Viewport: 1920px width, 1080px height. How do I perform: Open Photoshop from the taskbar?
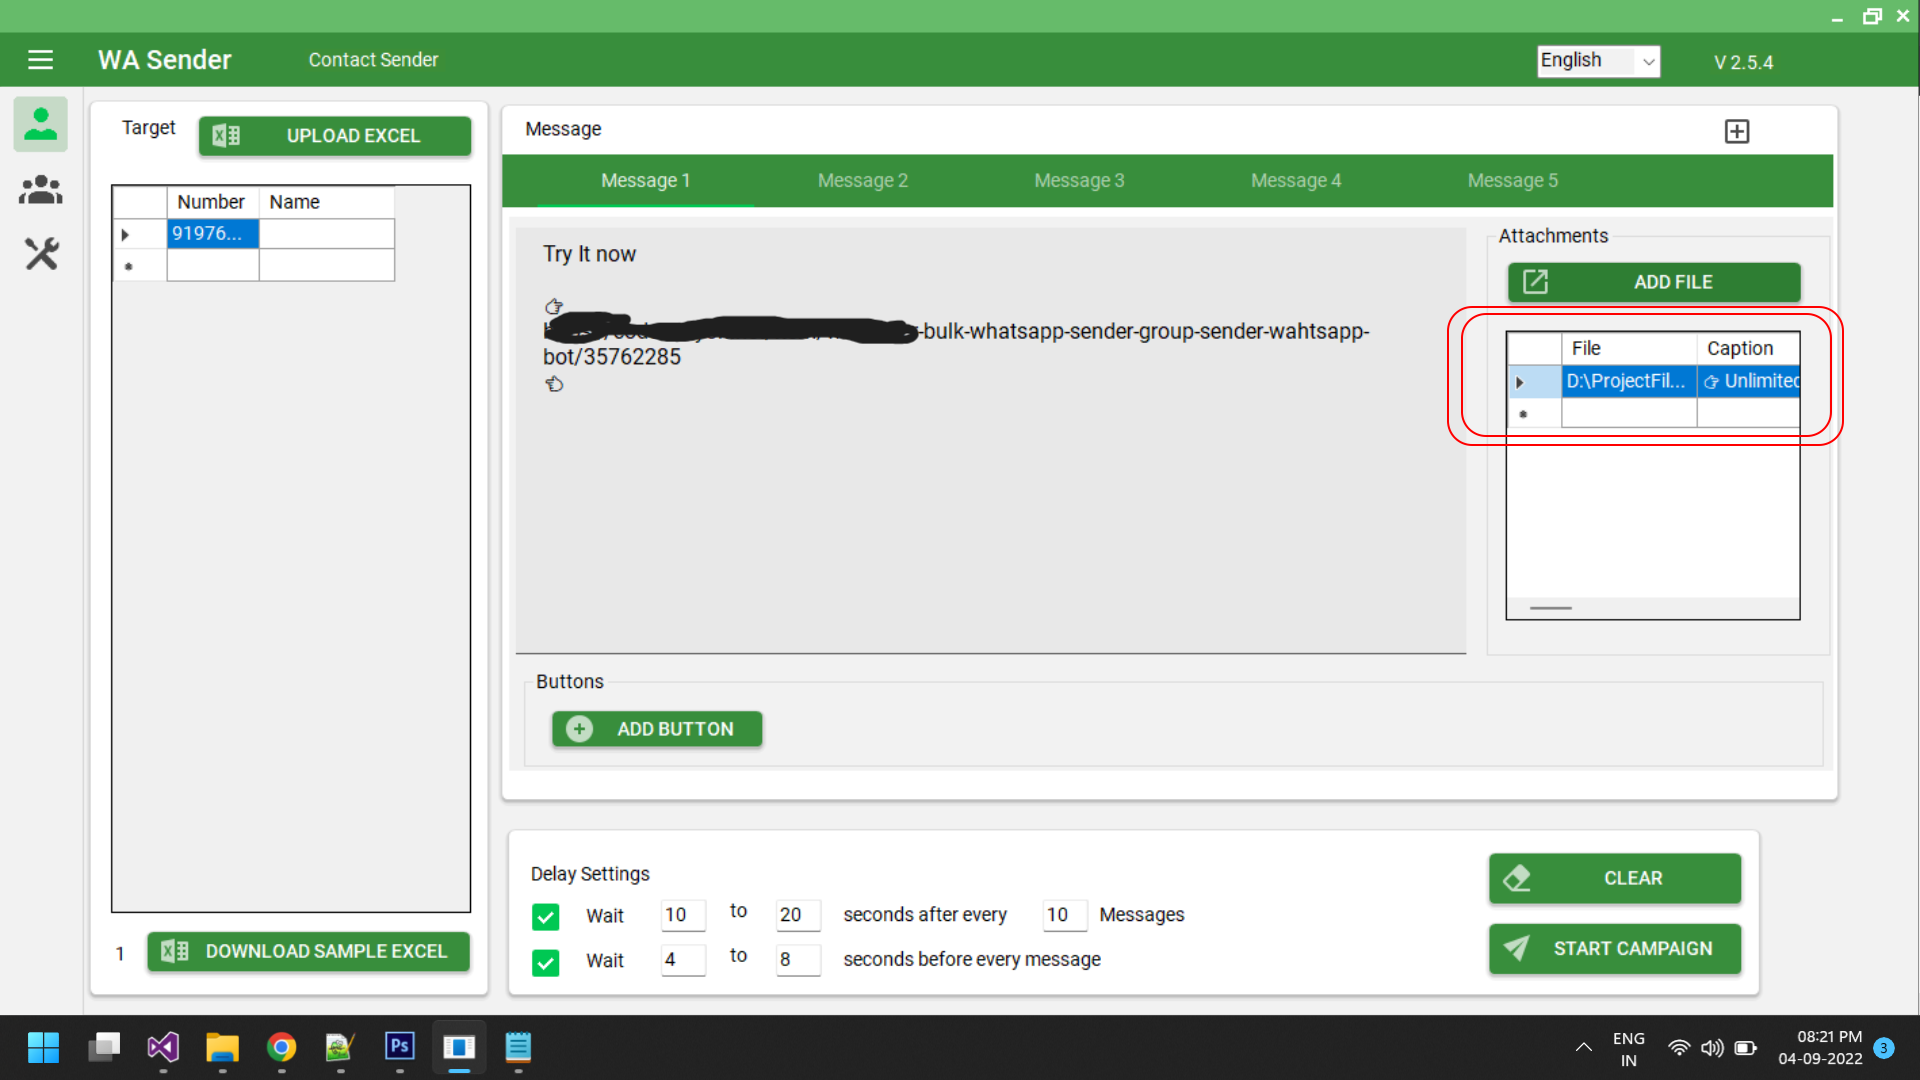coord(399,1047)
